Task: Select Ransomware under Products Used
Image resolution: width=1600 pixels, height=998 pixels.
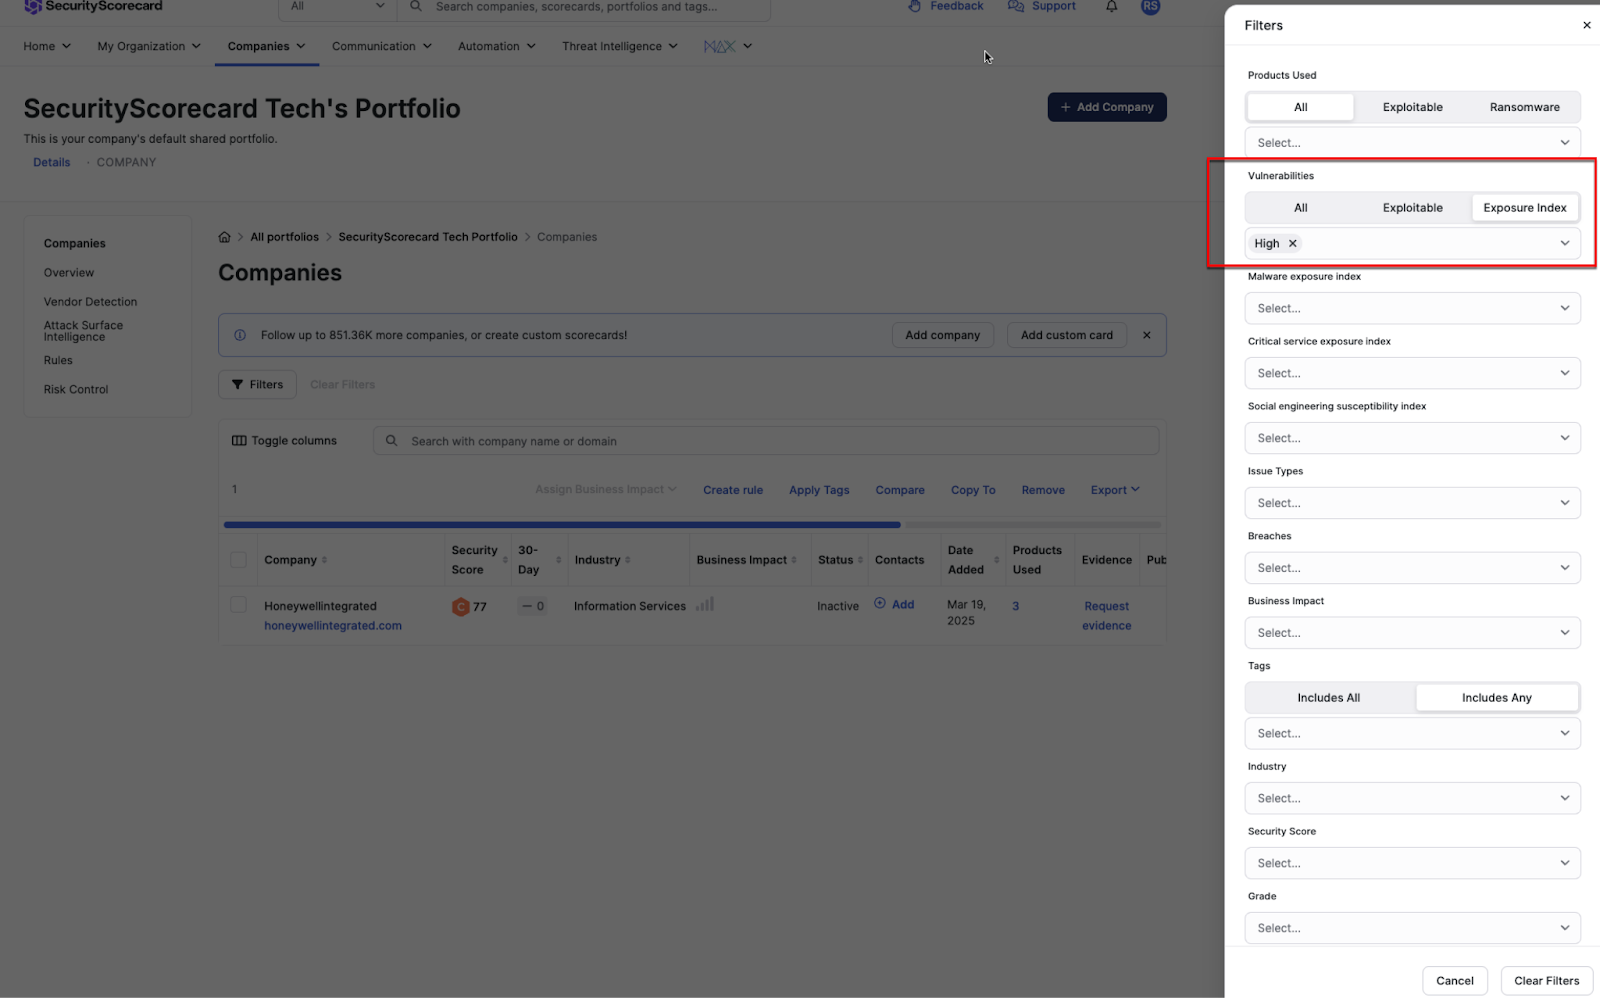Action: coord(1524,107)
